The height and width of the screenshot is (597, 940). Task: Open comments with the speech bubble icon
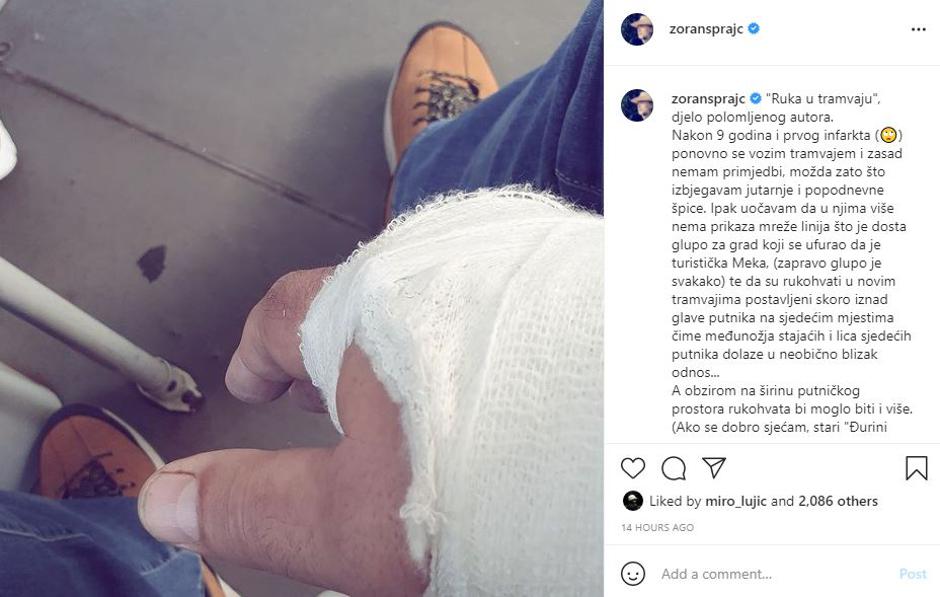click(674, 468)
